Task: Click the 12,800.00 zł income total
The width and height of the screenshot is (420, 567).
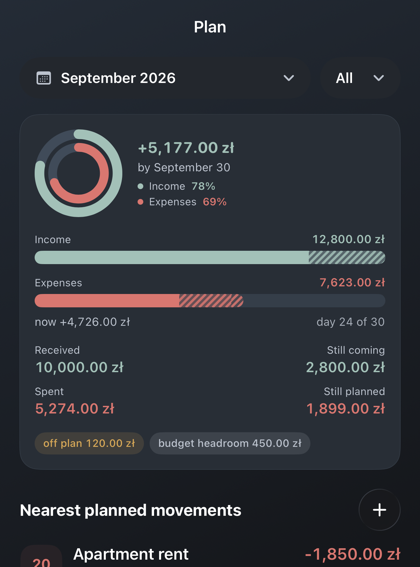Action: click(x=349, y=239)
